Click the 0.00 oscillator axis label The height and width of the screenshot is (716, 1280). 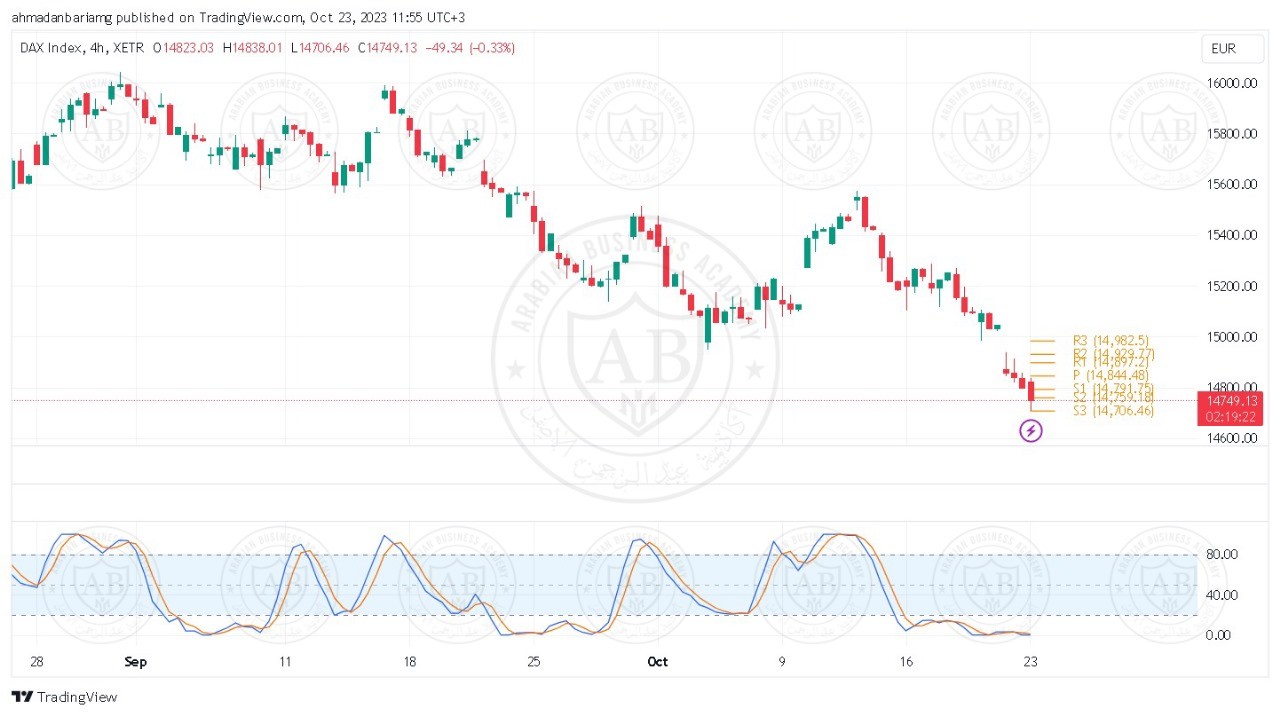(1220, 636)
